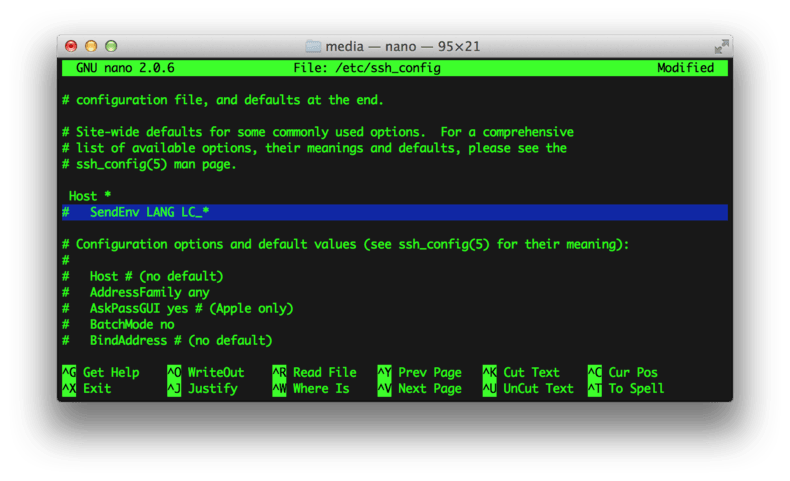Viewport: 790px width, 481px height.
Task: Click the 'Site-wide defaults for some' comment line
Action: (x=318, y=132)
